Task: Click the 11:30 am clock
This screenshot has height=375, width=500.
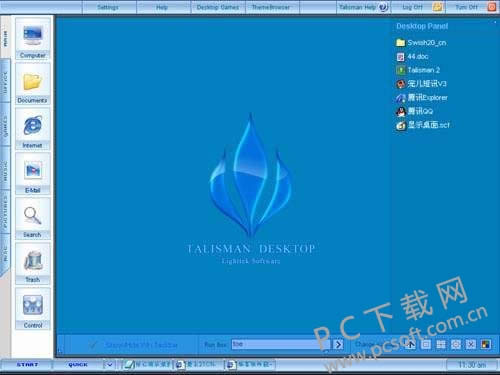Action: (472, 365)
